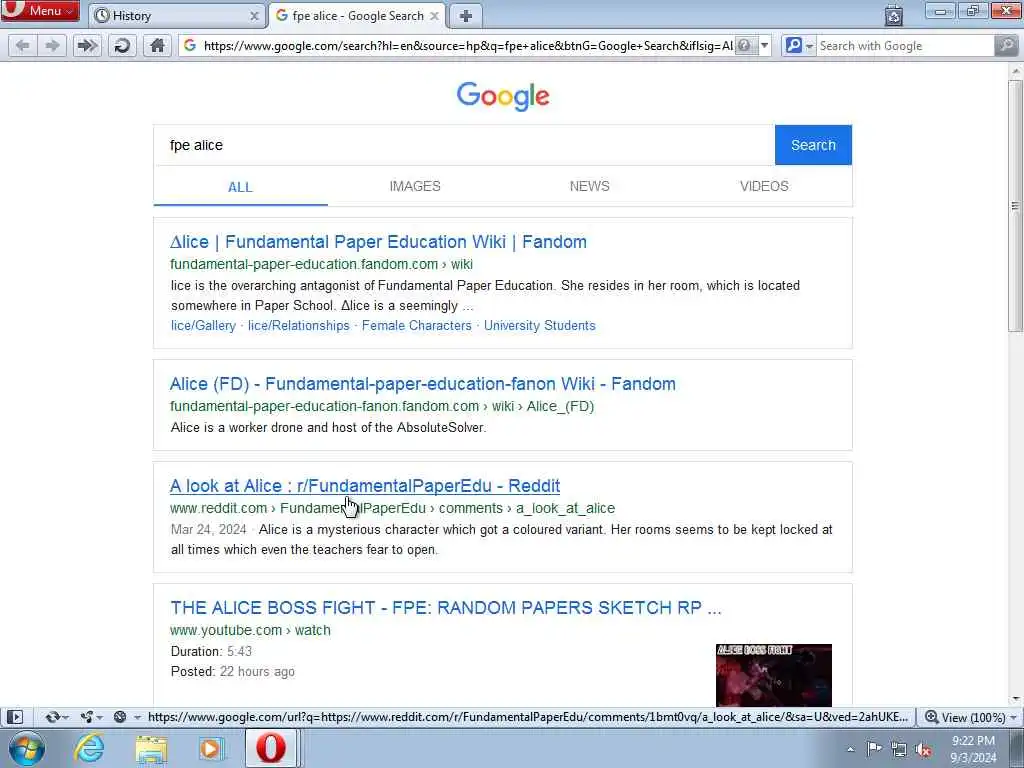Open Alice (FD) fanon Wiki result
The image size is (1024, 768).
click(x=423, y=383)
